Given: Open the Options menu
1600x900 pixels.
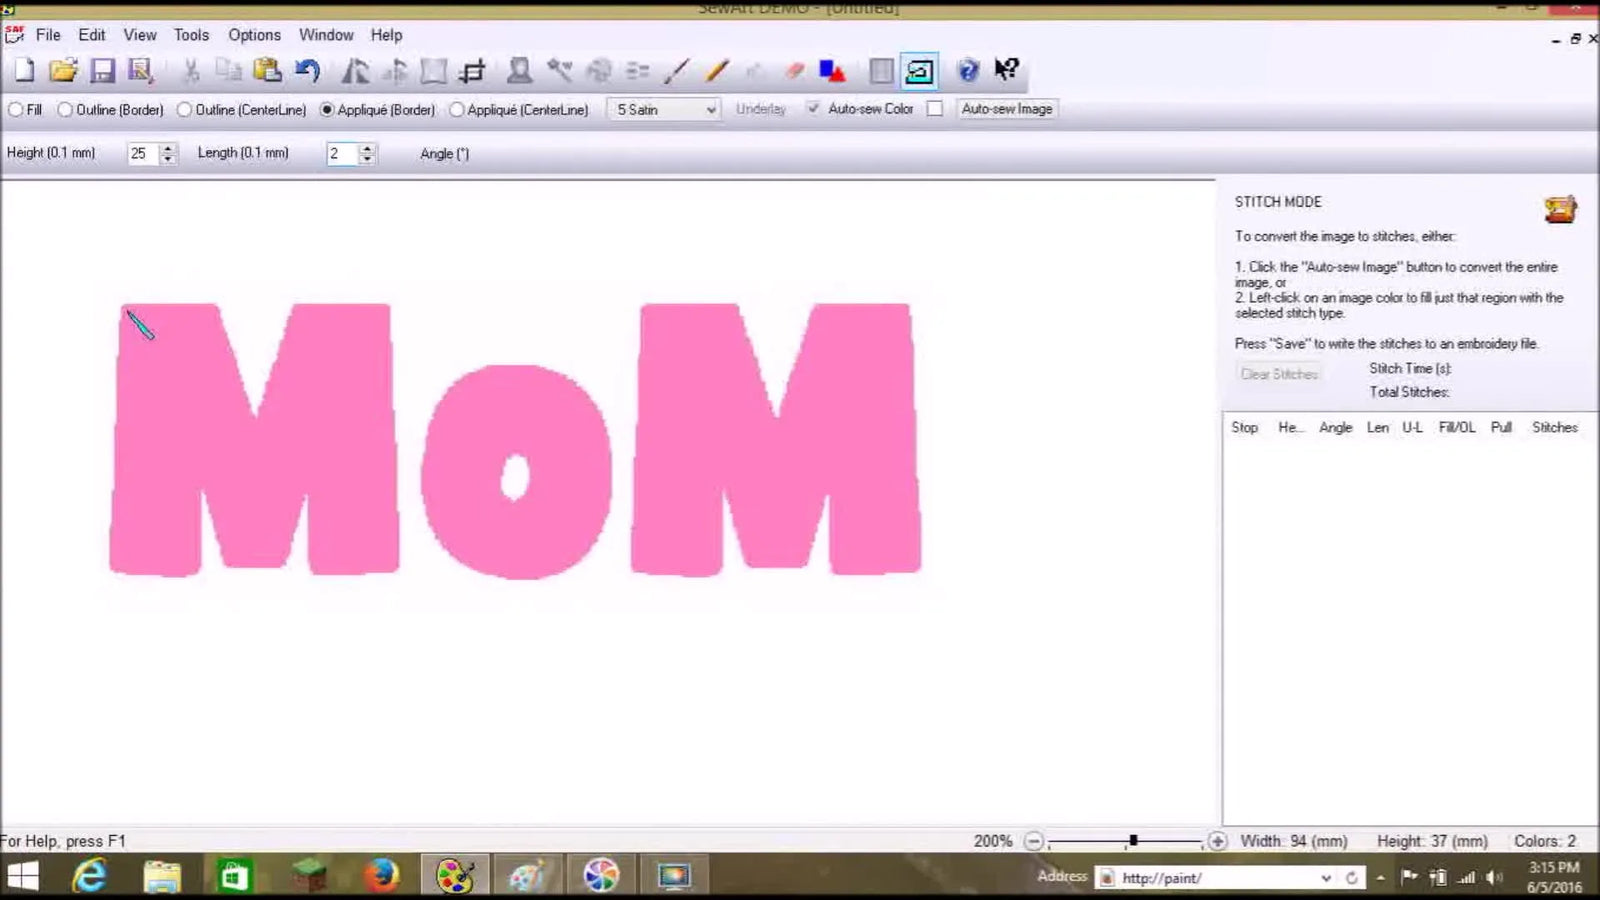Looking at the screenshot, I should pos(254,34).
